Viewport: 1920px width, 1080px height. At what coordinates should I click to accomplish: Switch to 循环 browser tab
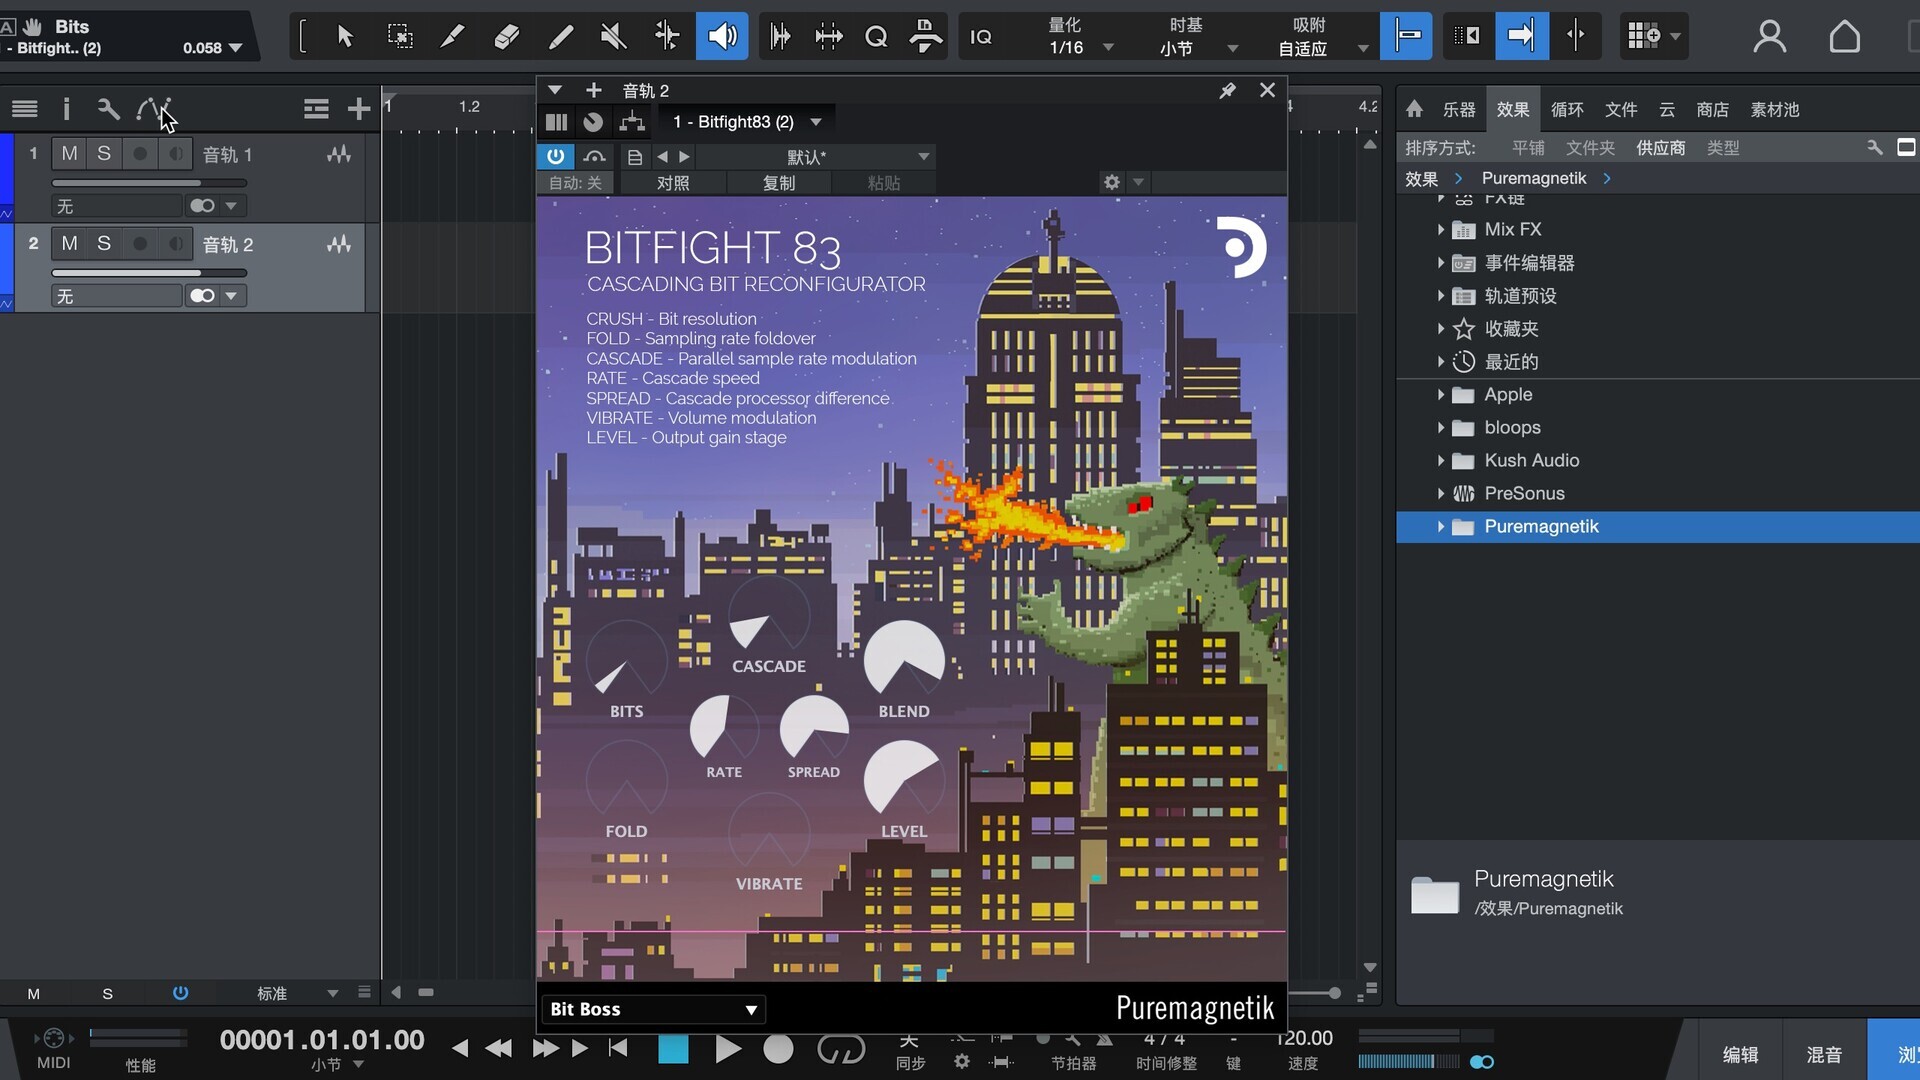pyautogui.click(x=1567, y=109)
